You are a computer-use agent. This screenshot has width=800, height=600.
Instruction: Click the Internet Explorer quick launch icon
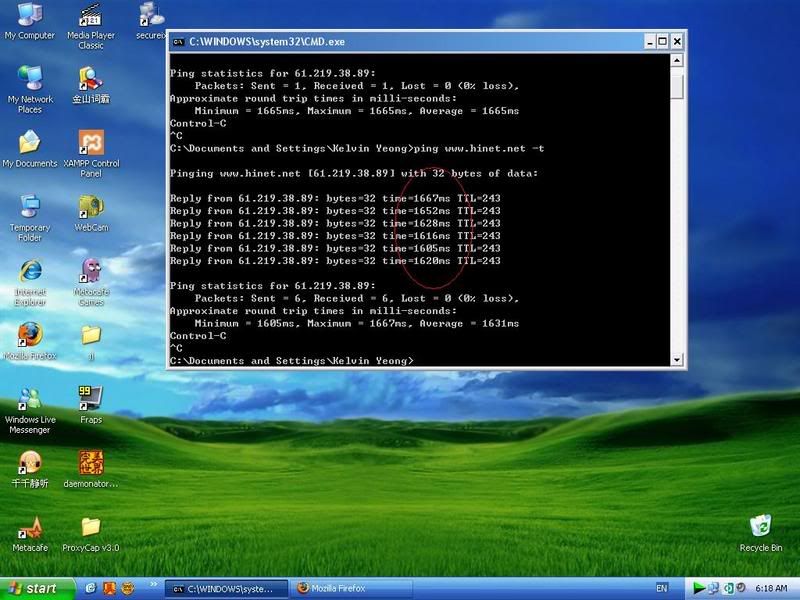pos(92,588)
